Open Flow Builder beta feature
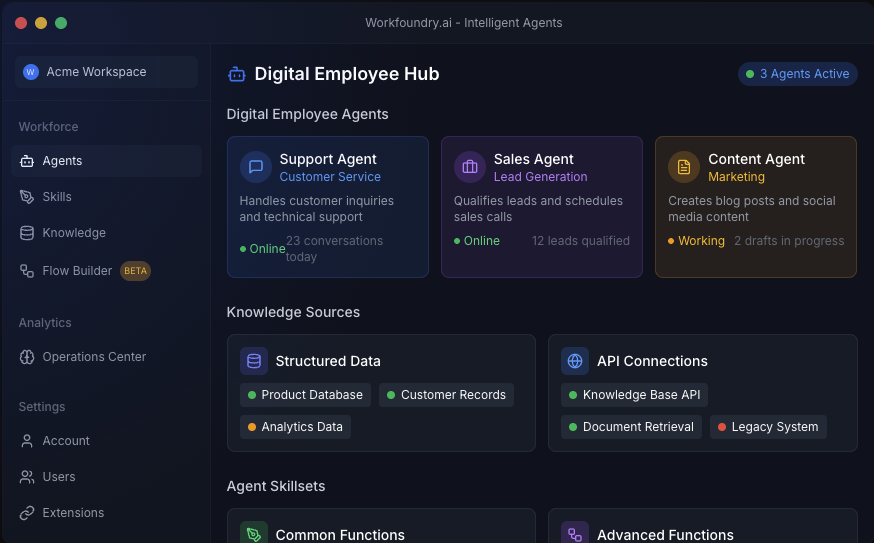The width and height of the screenshot is (874, 543). (77, 271)
